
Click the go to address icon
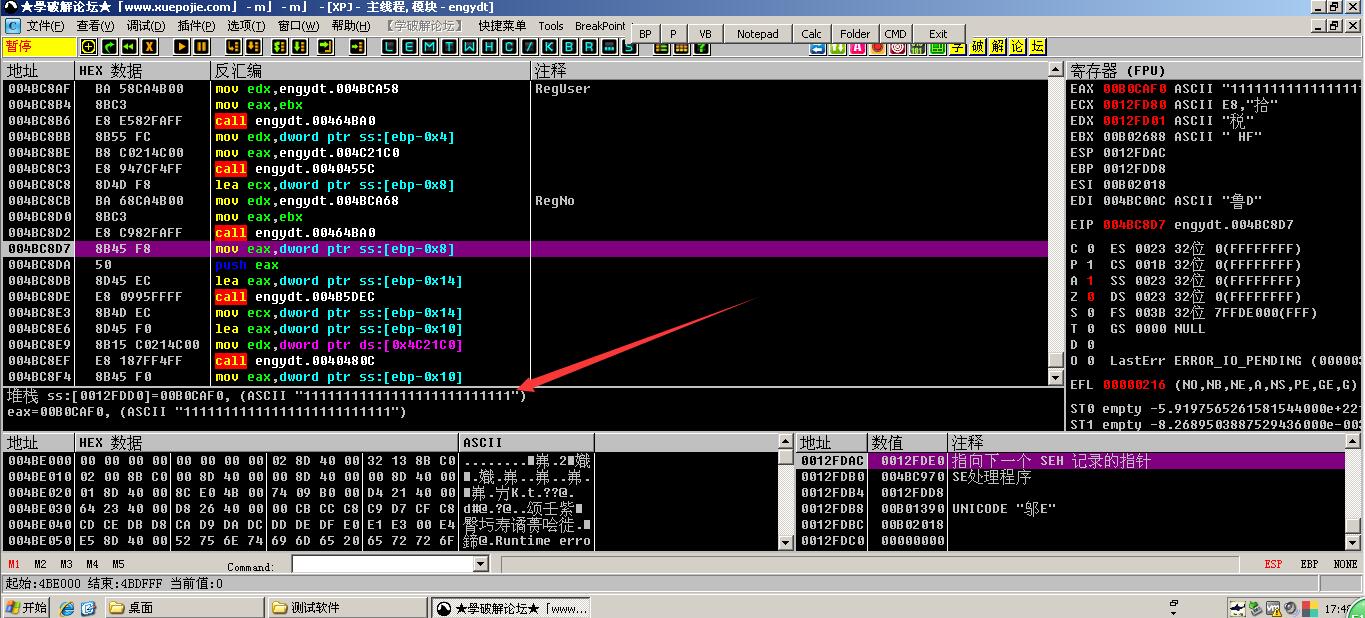pos(357,46)
